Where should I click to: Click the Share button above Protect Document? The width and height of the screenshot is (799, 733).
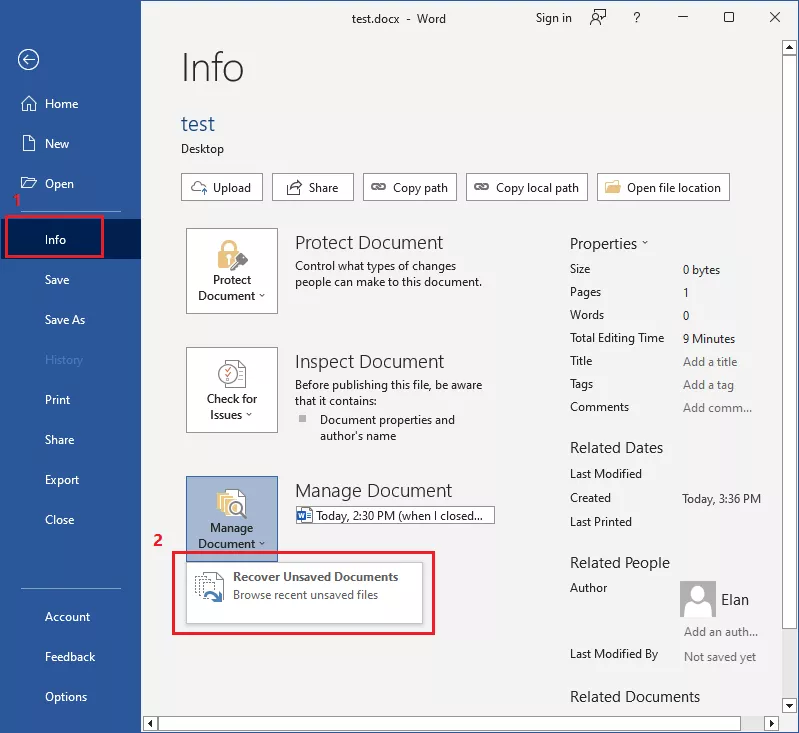coord(312,187)
